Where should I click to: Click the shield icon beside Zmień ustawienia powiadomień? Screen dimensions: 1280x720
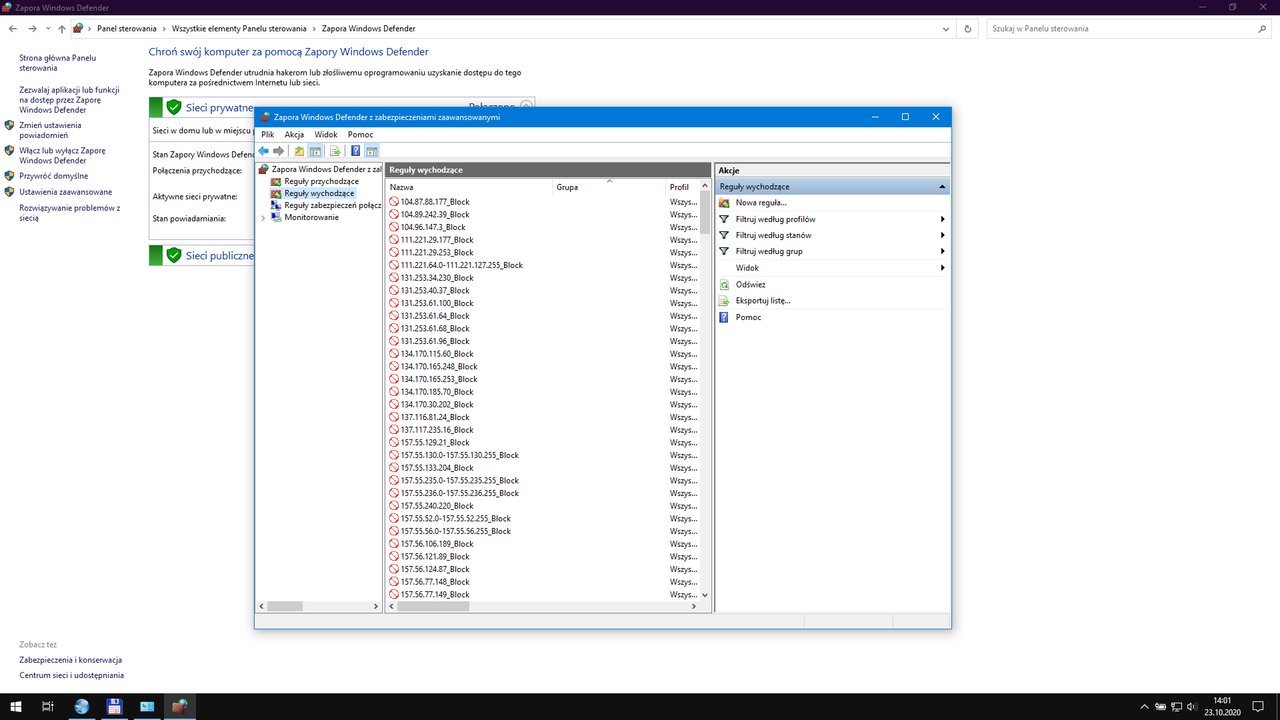pyautogui.click(x=9, y=125)
